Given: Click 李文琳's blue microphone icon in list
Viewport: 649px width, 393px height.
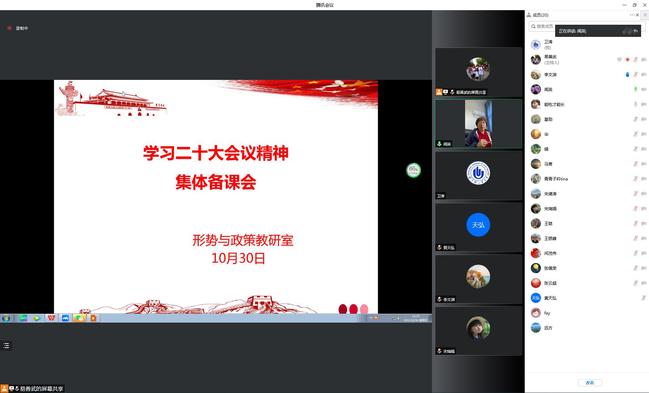Looking at the screenshot, I should [627, 75].
